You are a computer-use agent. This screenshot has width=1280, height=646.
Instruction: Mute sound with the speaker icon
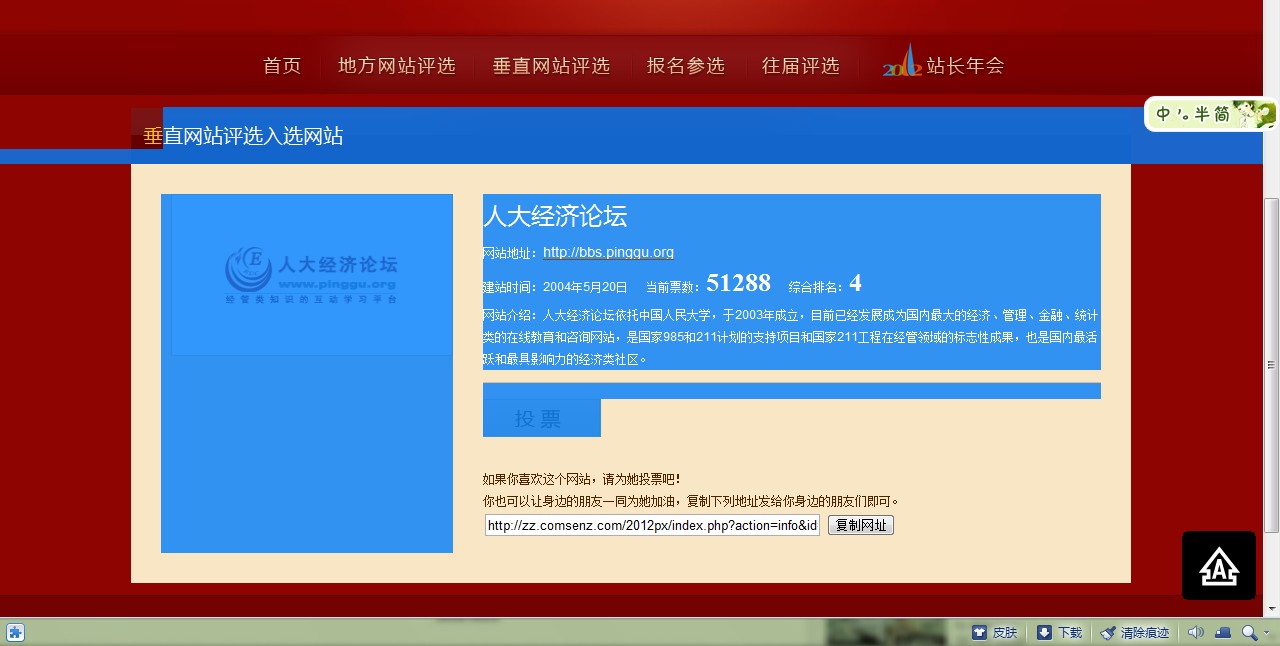pos(1196,632)
